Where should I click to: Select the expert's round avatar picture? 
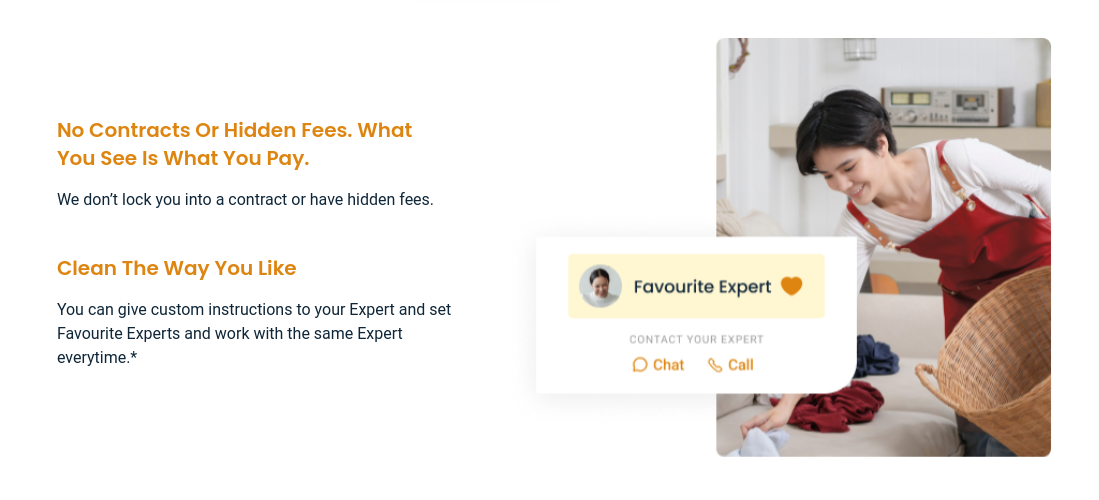tap(600, 286)
